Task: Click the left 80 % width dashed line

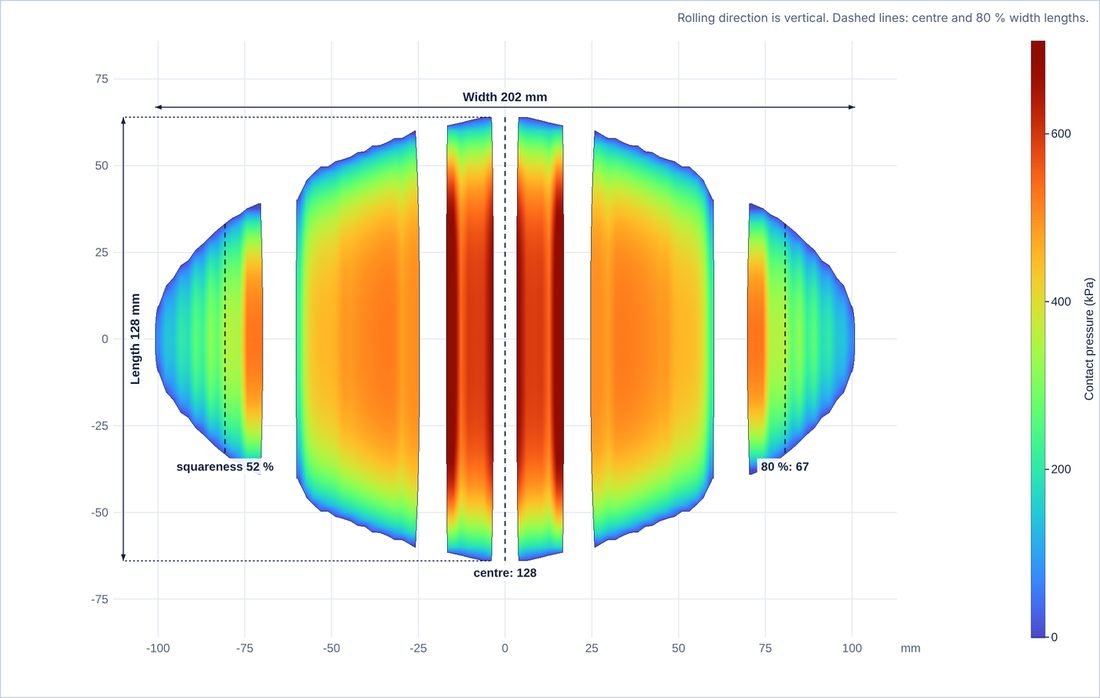Action: point(225,339)
